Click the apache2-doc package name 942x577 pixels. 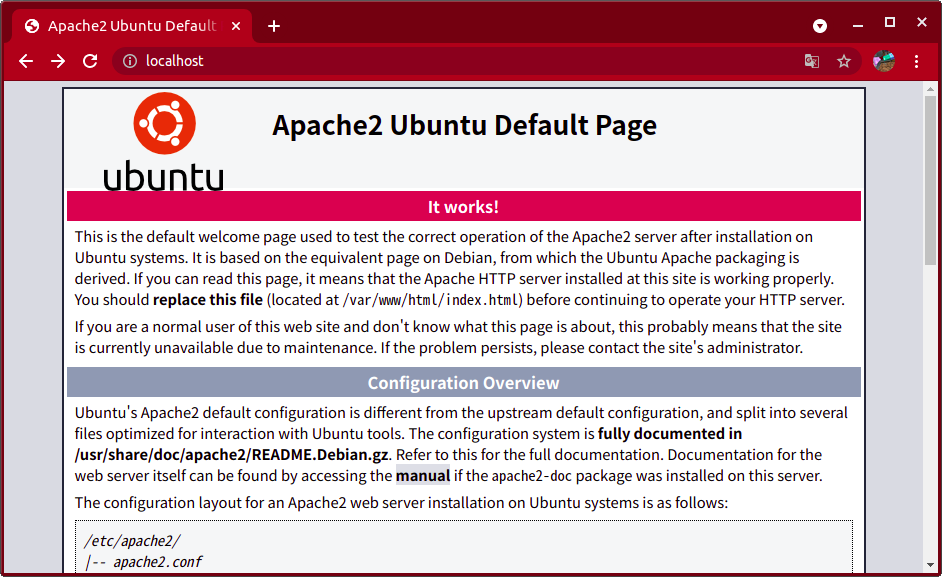[x=532, y=476]
